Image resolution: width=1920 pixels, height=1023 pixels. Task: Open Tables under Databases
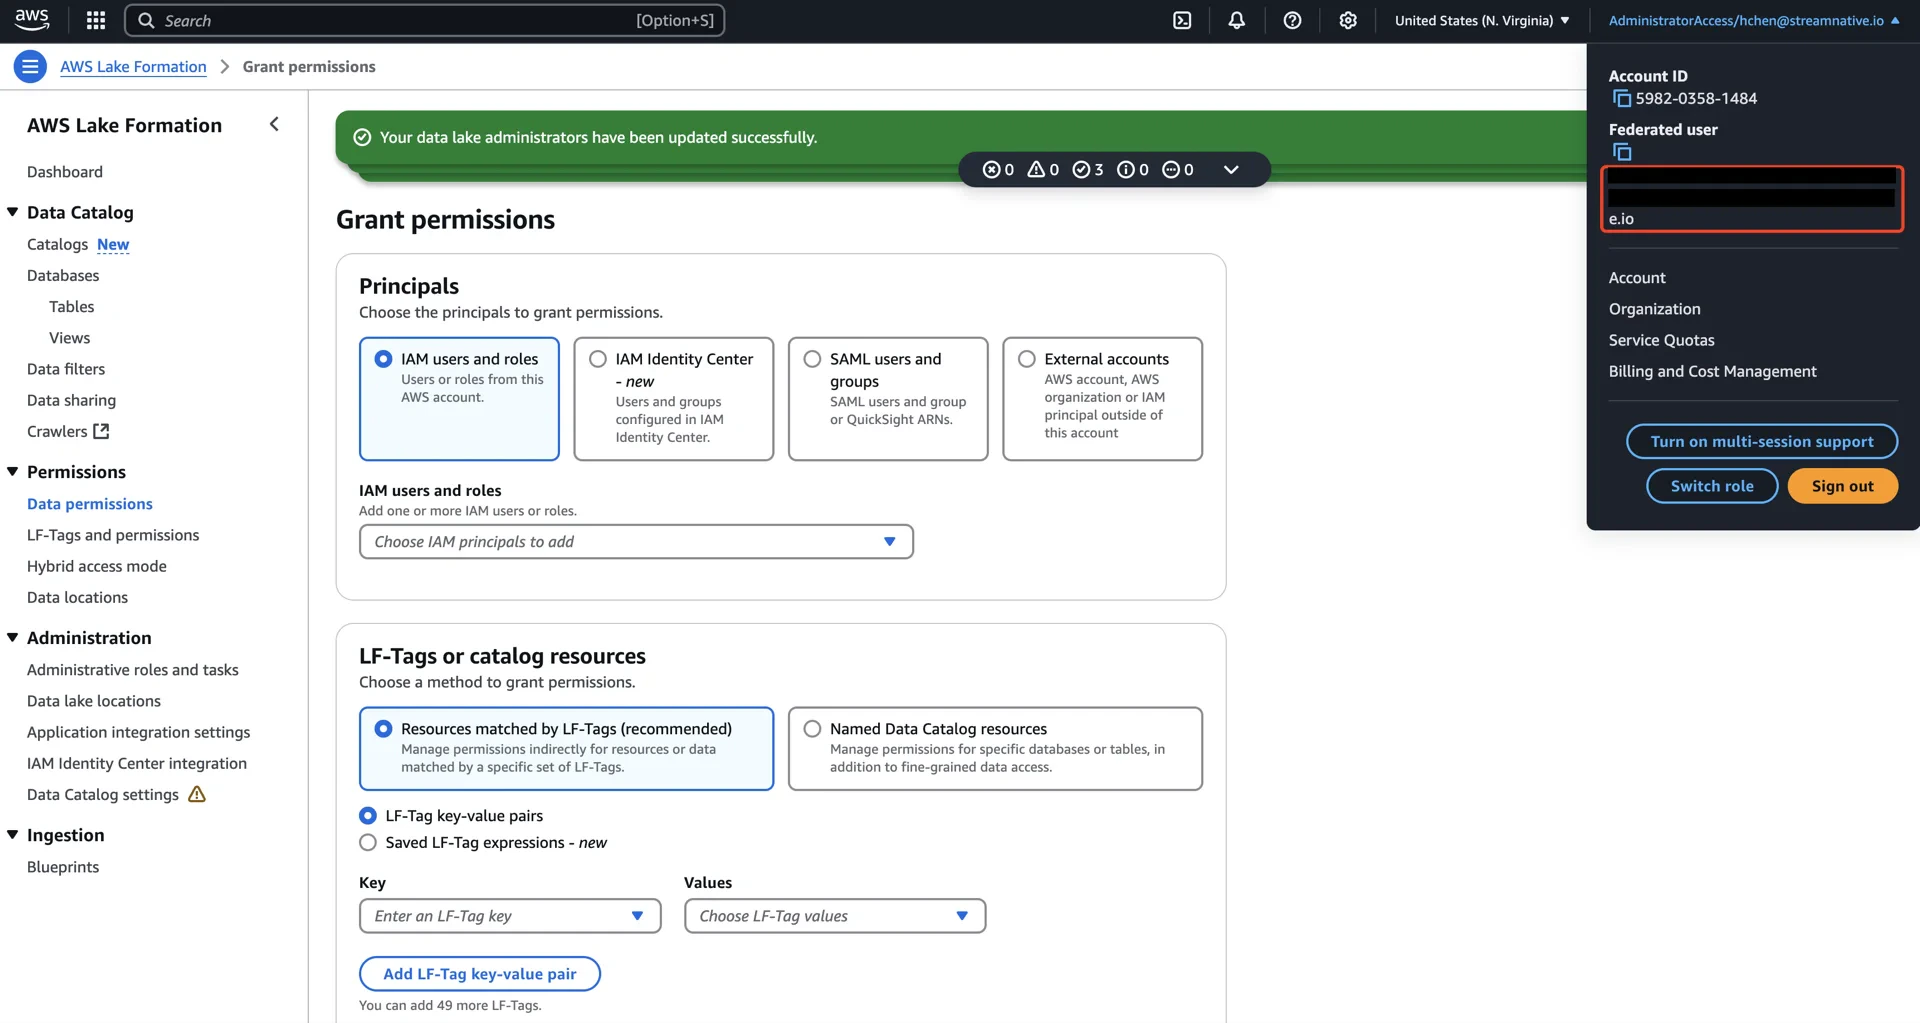72,307
